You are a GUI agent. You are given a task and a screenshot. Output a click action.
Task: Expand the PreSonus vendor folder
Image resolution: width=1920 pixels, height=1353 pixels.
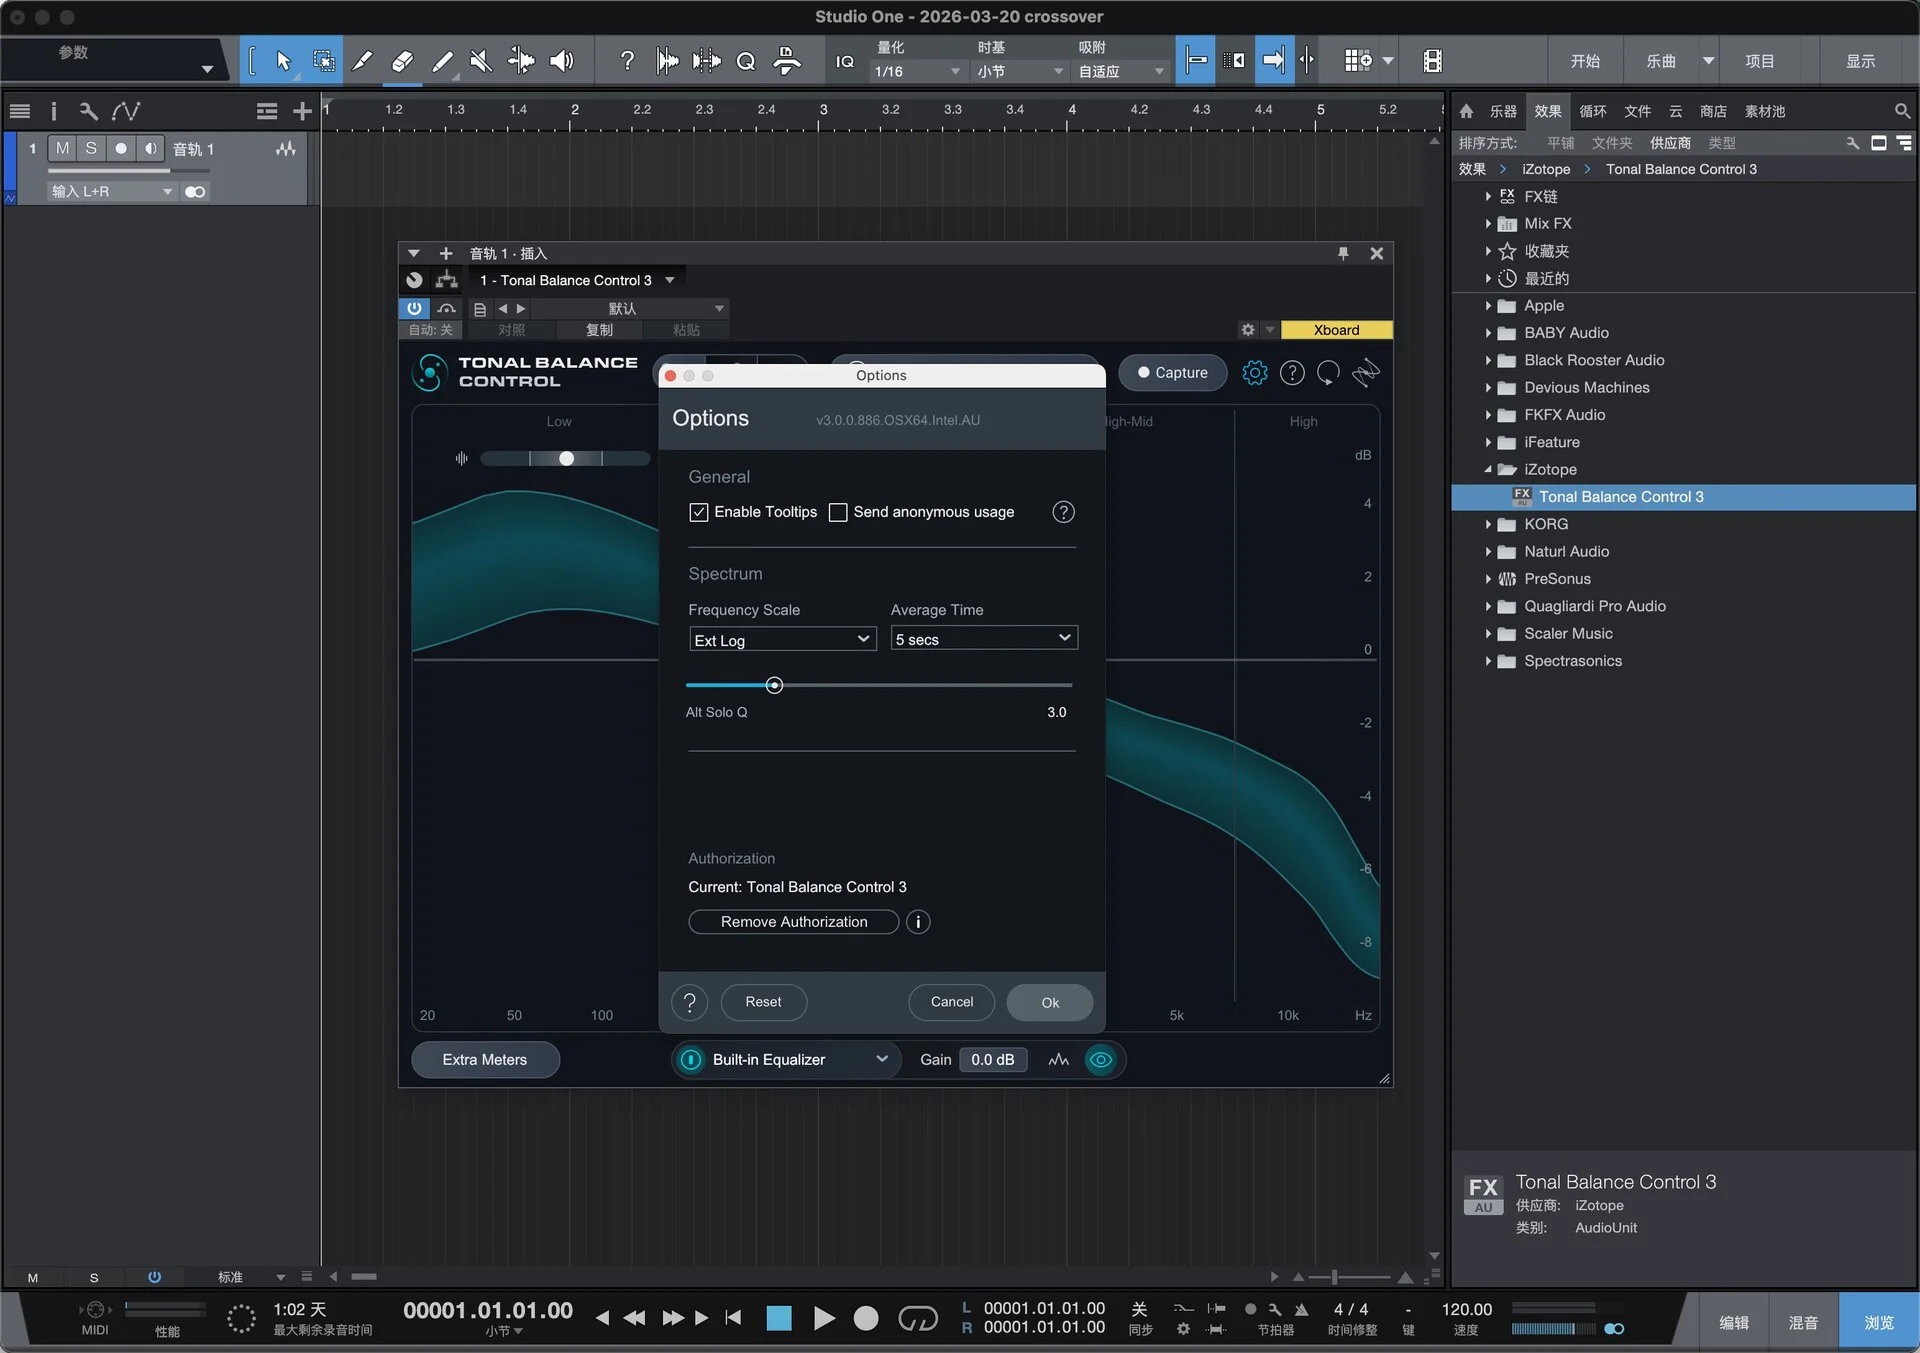pyautogui.click(x=1488, y=579)
